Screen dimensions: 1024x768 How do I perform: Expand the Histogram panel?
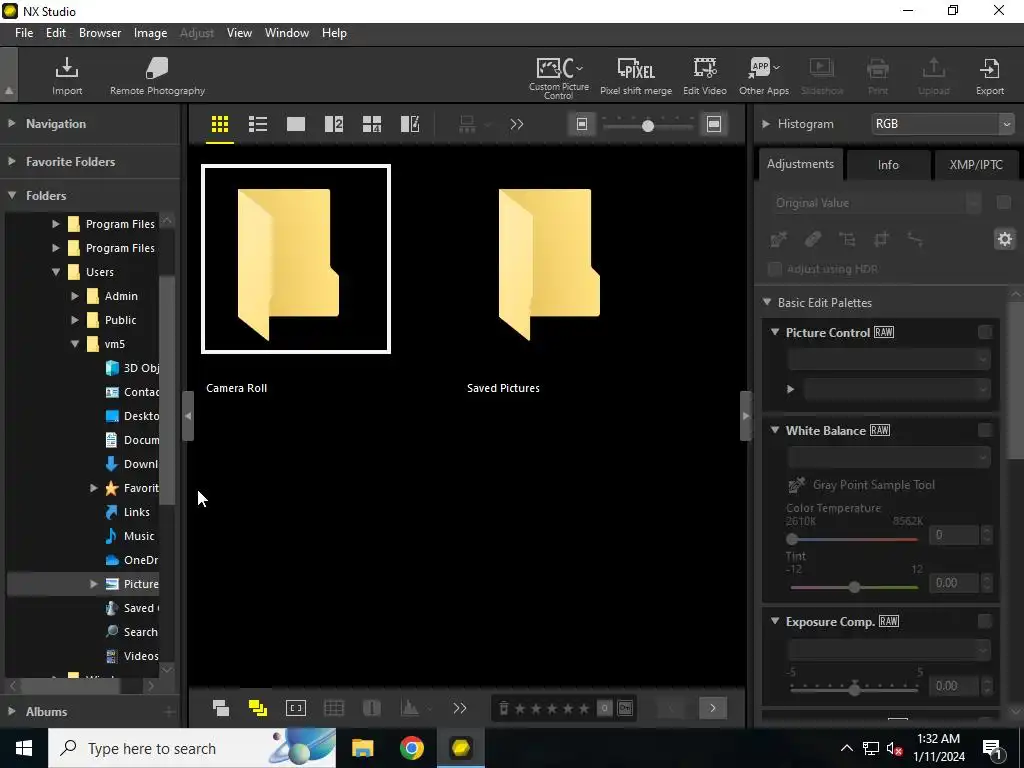(765, 123)
